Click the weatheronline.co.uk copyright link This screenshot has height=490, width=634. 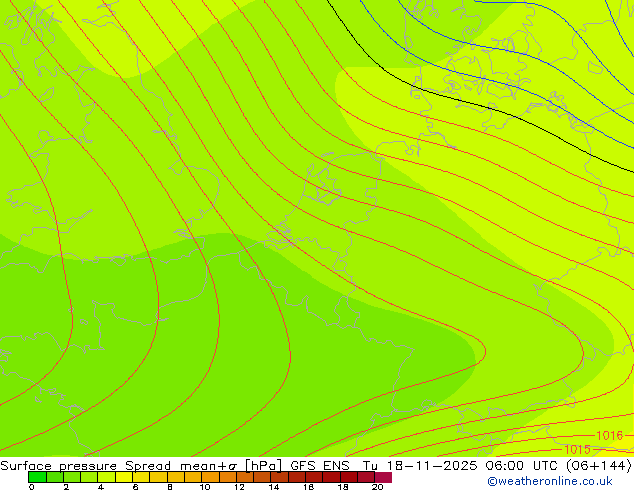[550, 481]
